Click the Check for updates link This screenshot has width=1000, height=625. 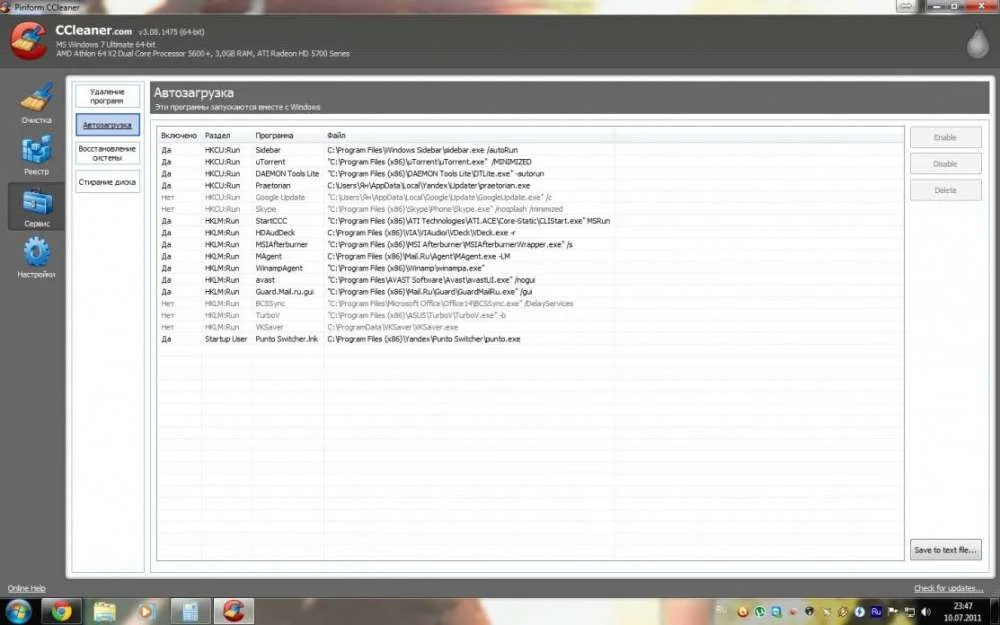(948, 588)
